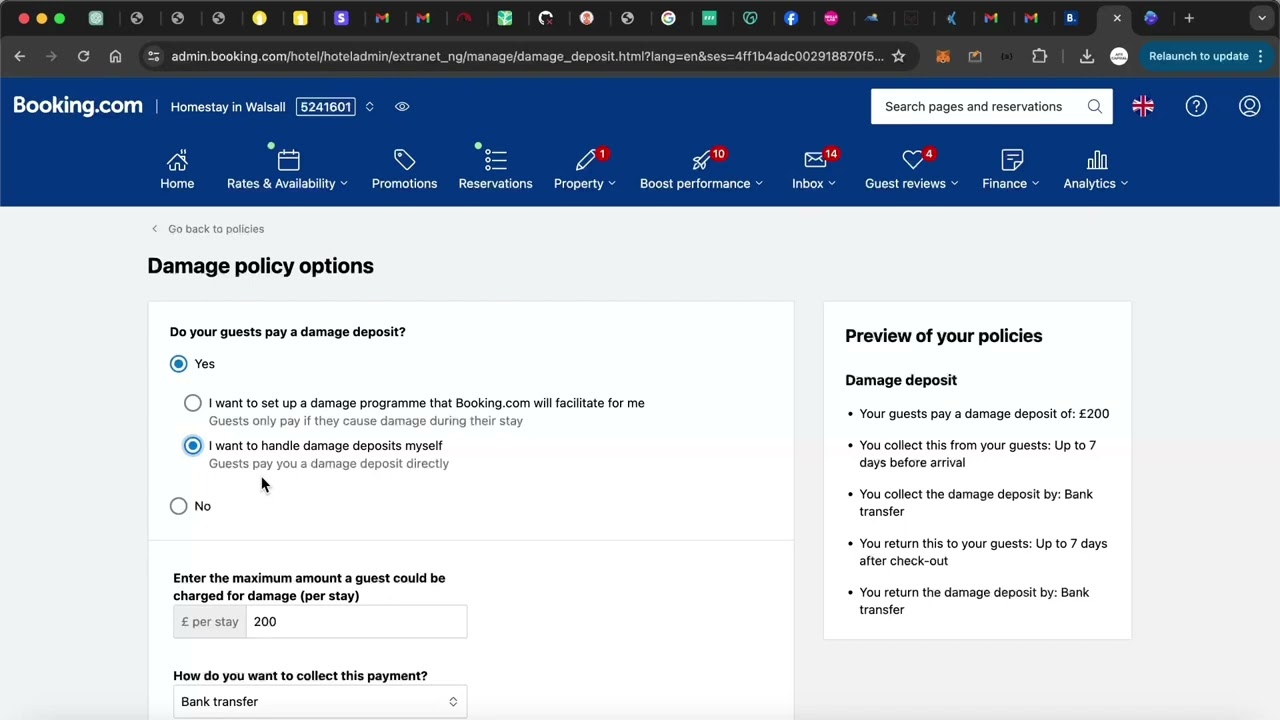
Task: Click the browser home icon
Action: tap(115, 56)
